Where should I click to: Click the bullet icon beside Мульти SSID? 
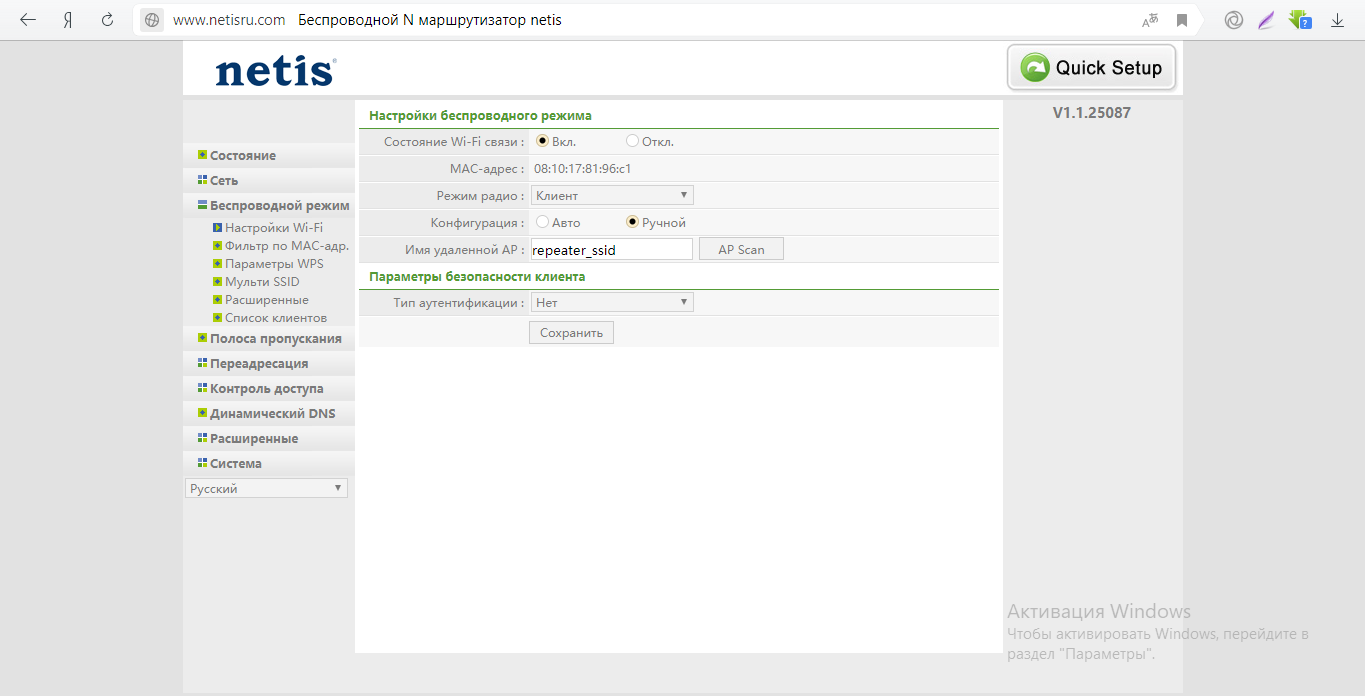click(216, 282)
